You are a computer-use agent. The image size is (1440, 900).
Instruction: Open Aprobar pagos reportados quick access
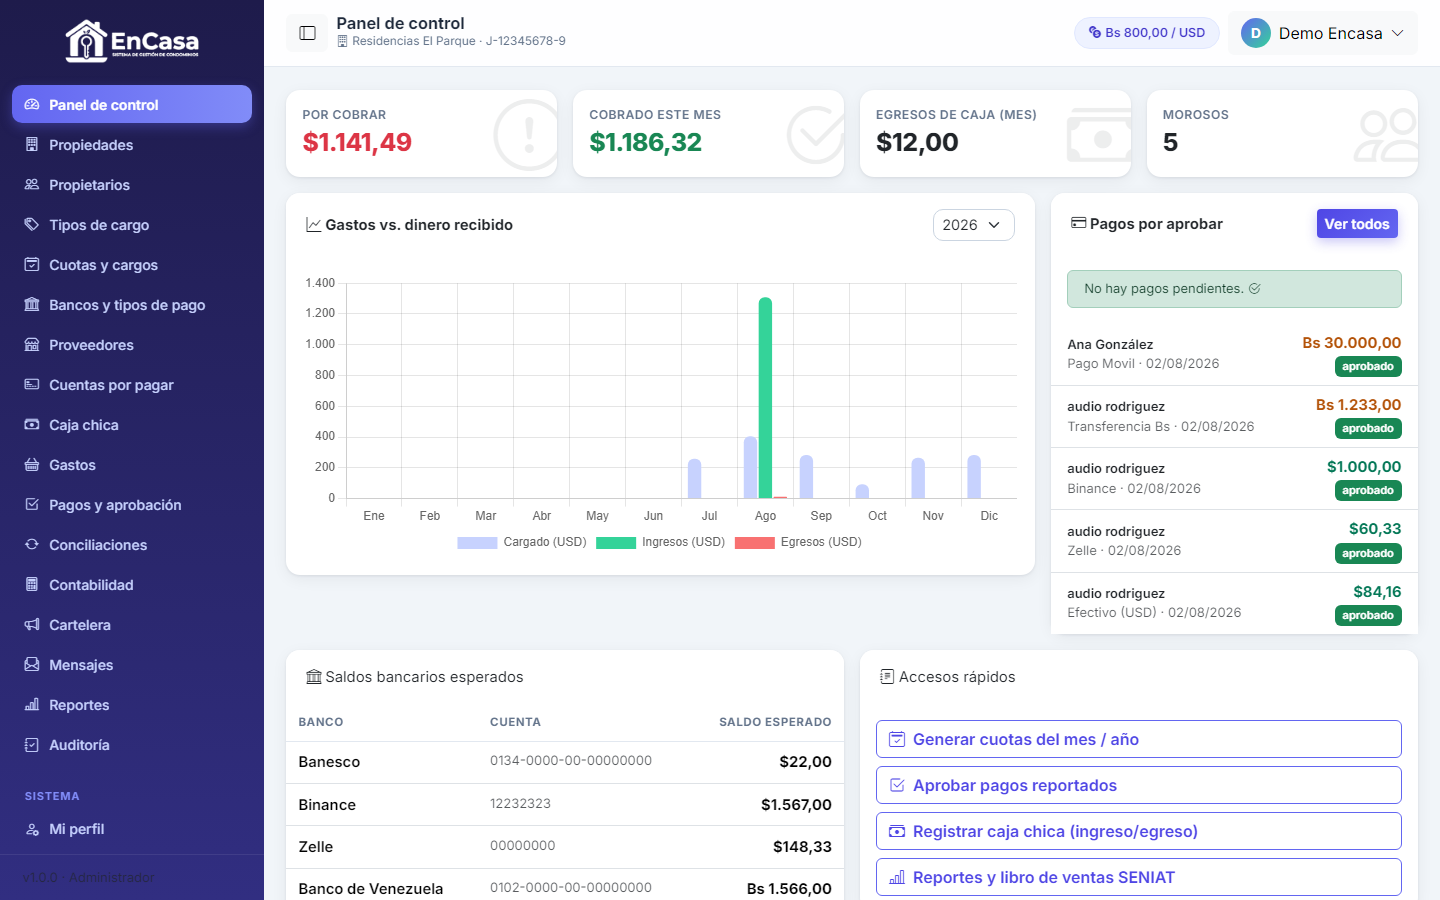[x=1139, y=785]
